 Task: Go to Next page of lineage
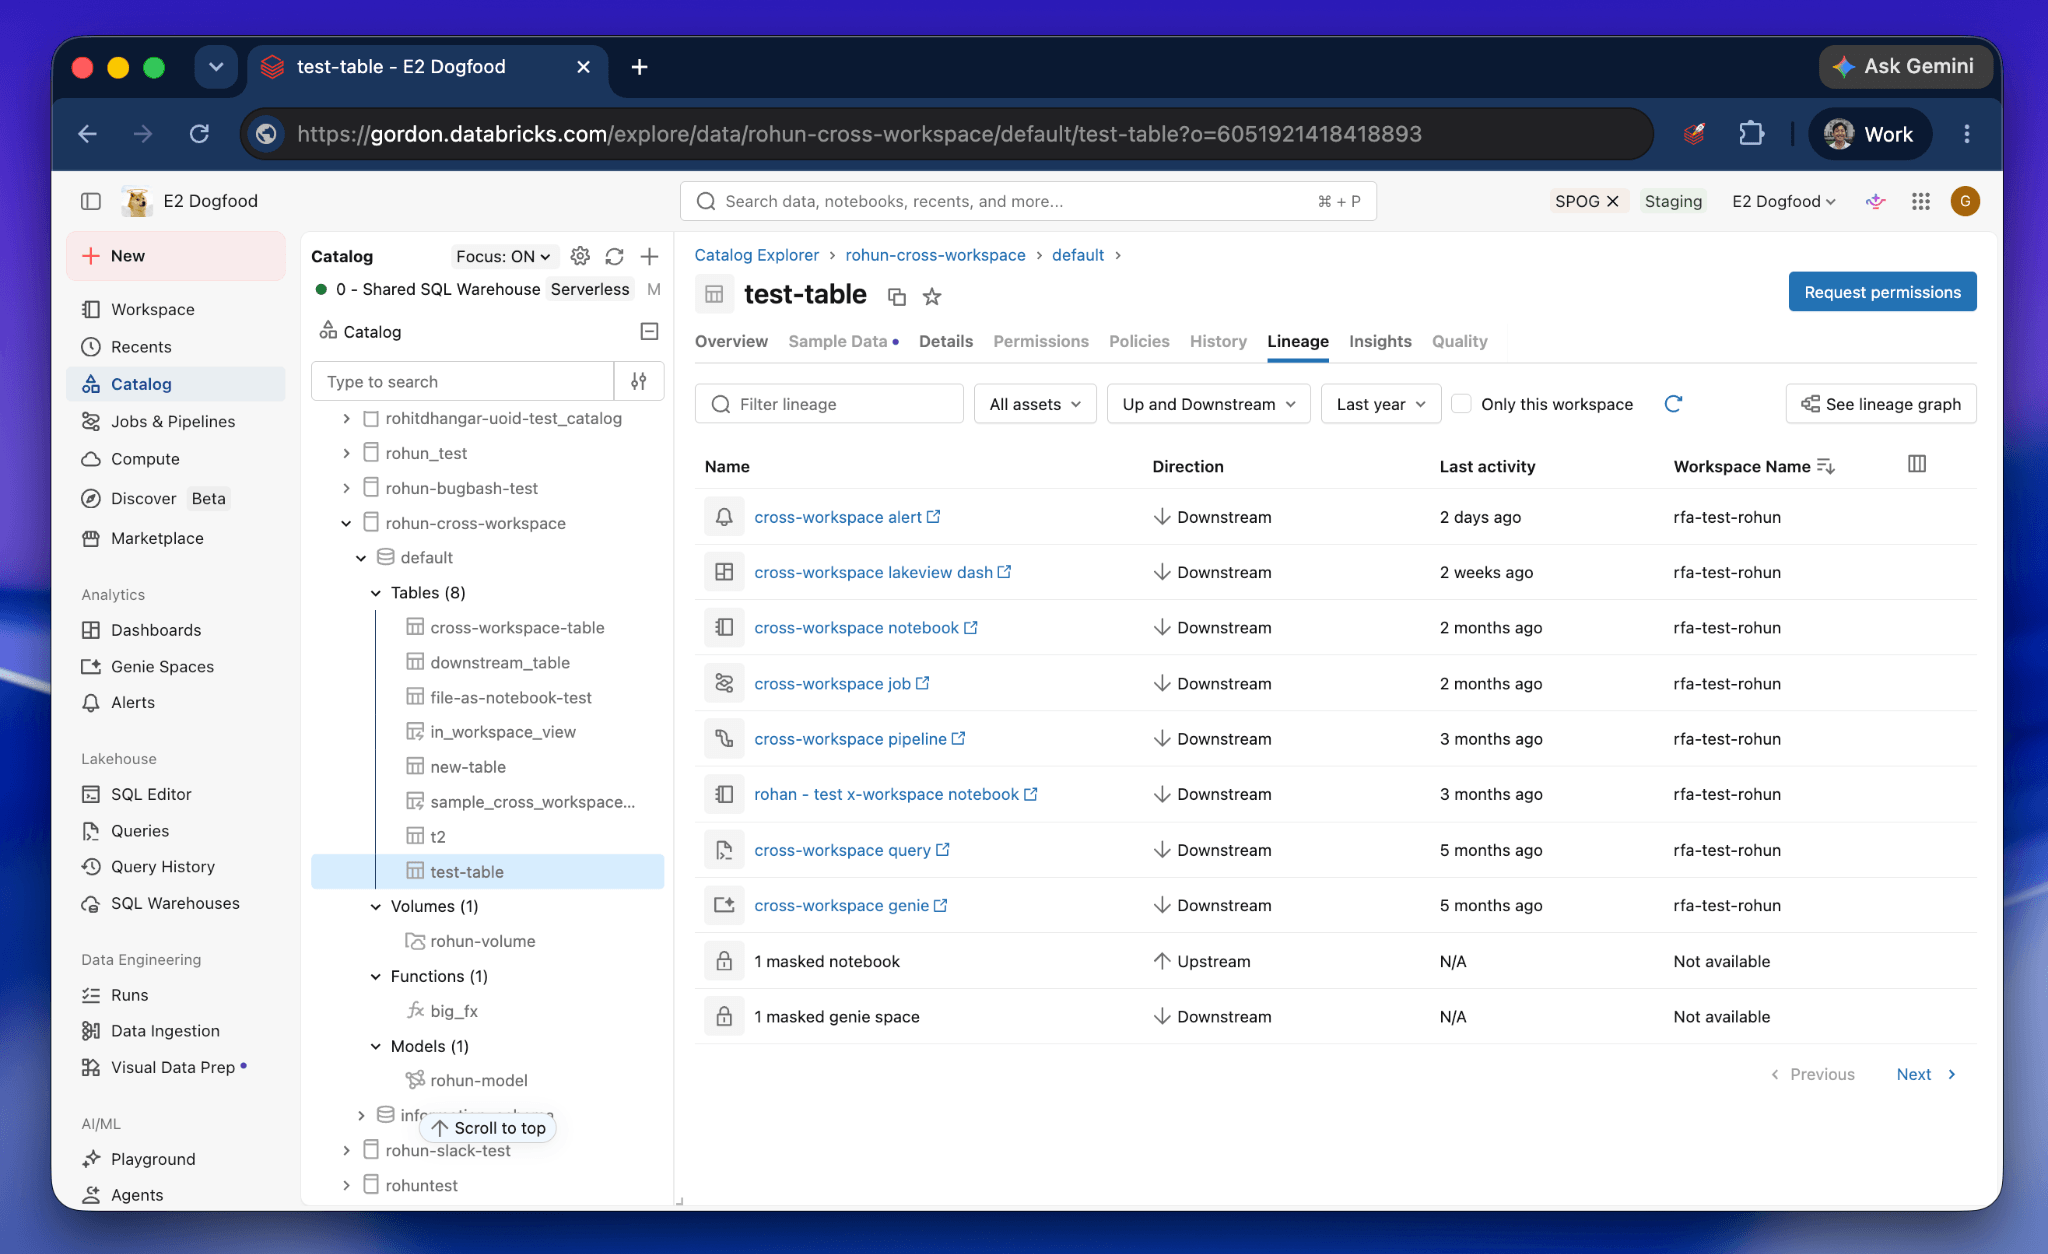click(1926, 1074)
